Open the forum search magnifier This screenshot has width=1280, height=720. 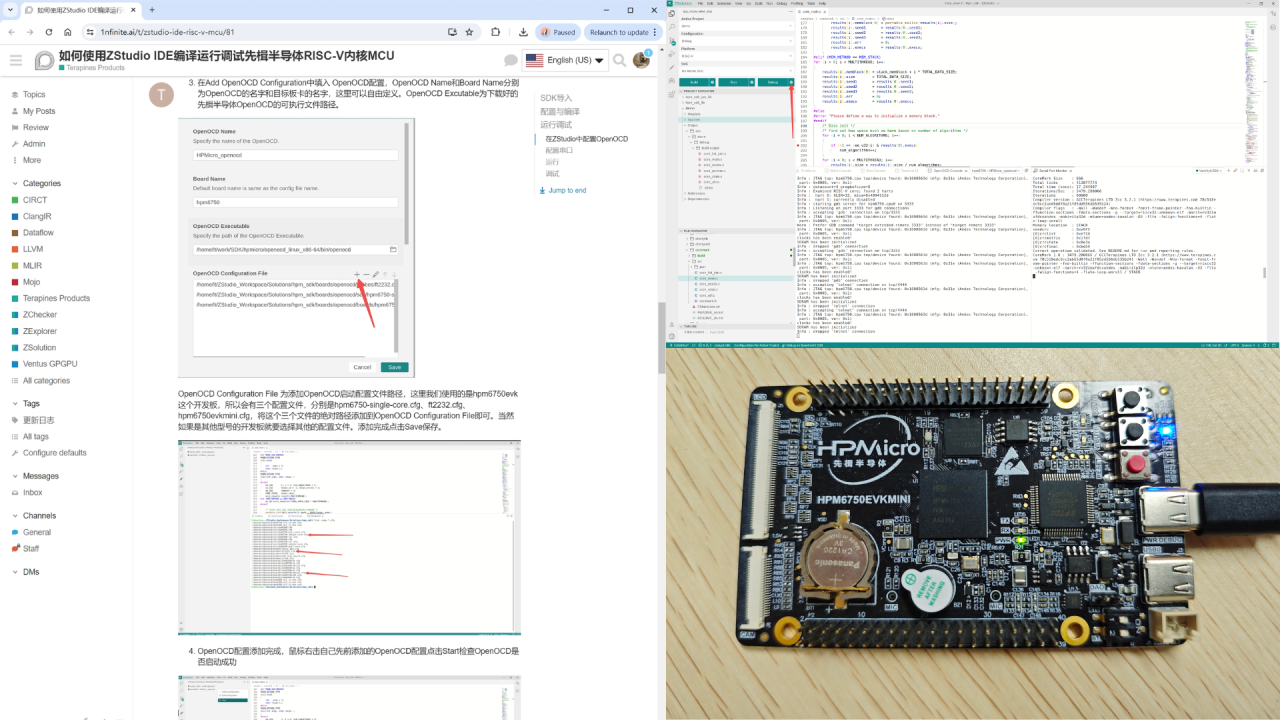pos(619,60)
